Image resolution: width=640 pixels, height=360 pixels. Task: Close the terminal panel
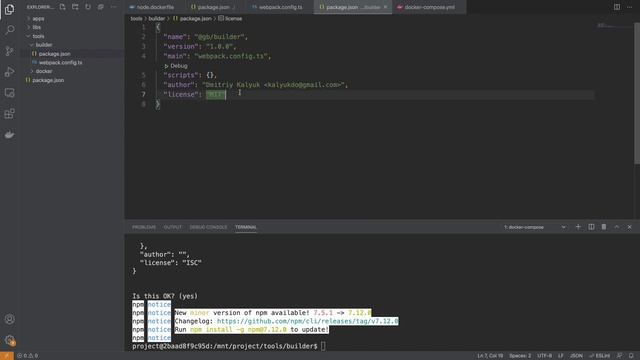pyautogui.click(x=629, y=227)
